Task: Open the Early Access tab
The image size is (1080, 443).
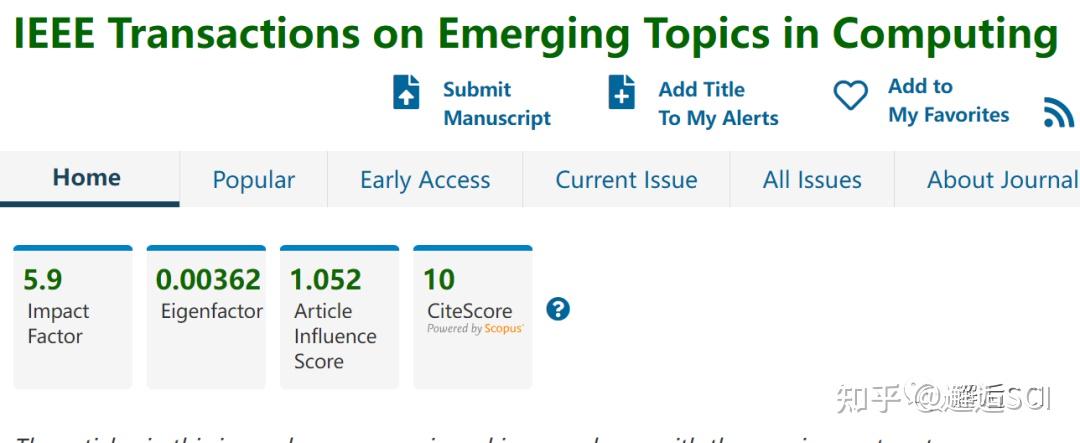Action: [425, 180]
